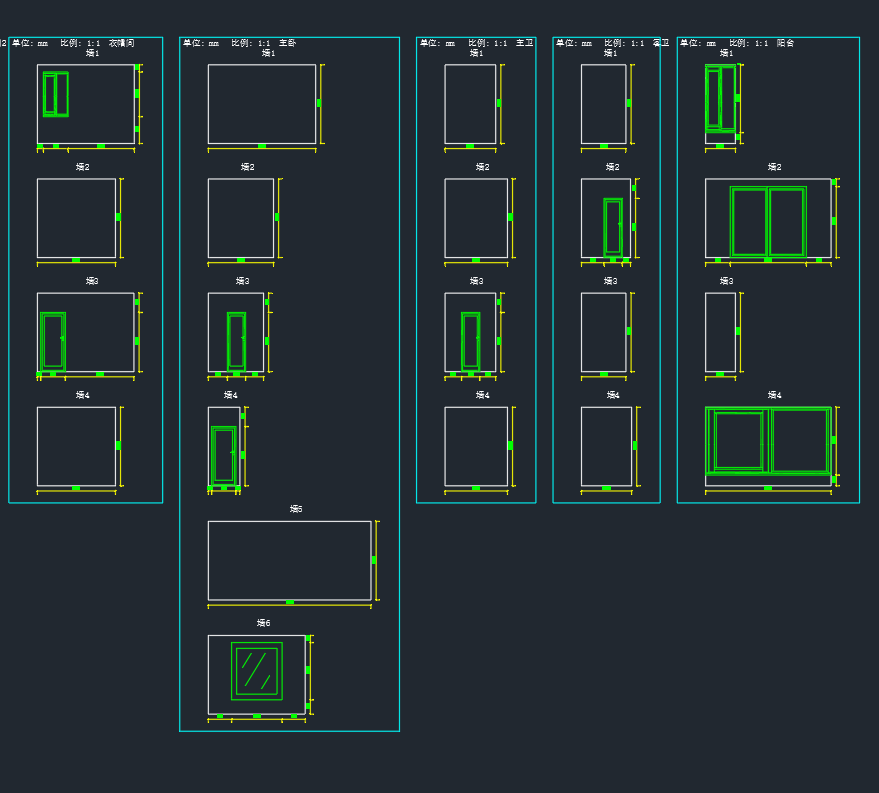Select the 主卧 header label
The height and width of the screenshot is (793, 879).
click(287, 43)
